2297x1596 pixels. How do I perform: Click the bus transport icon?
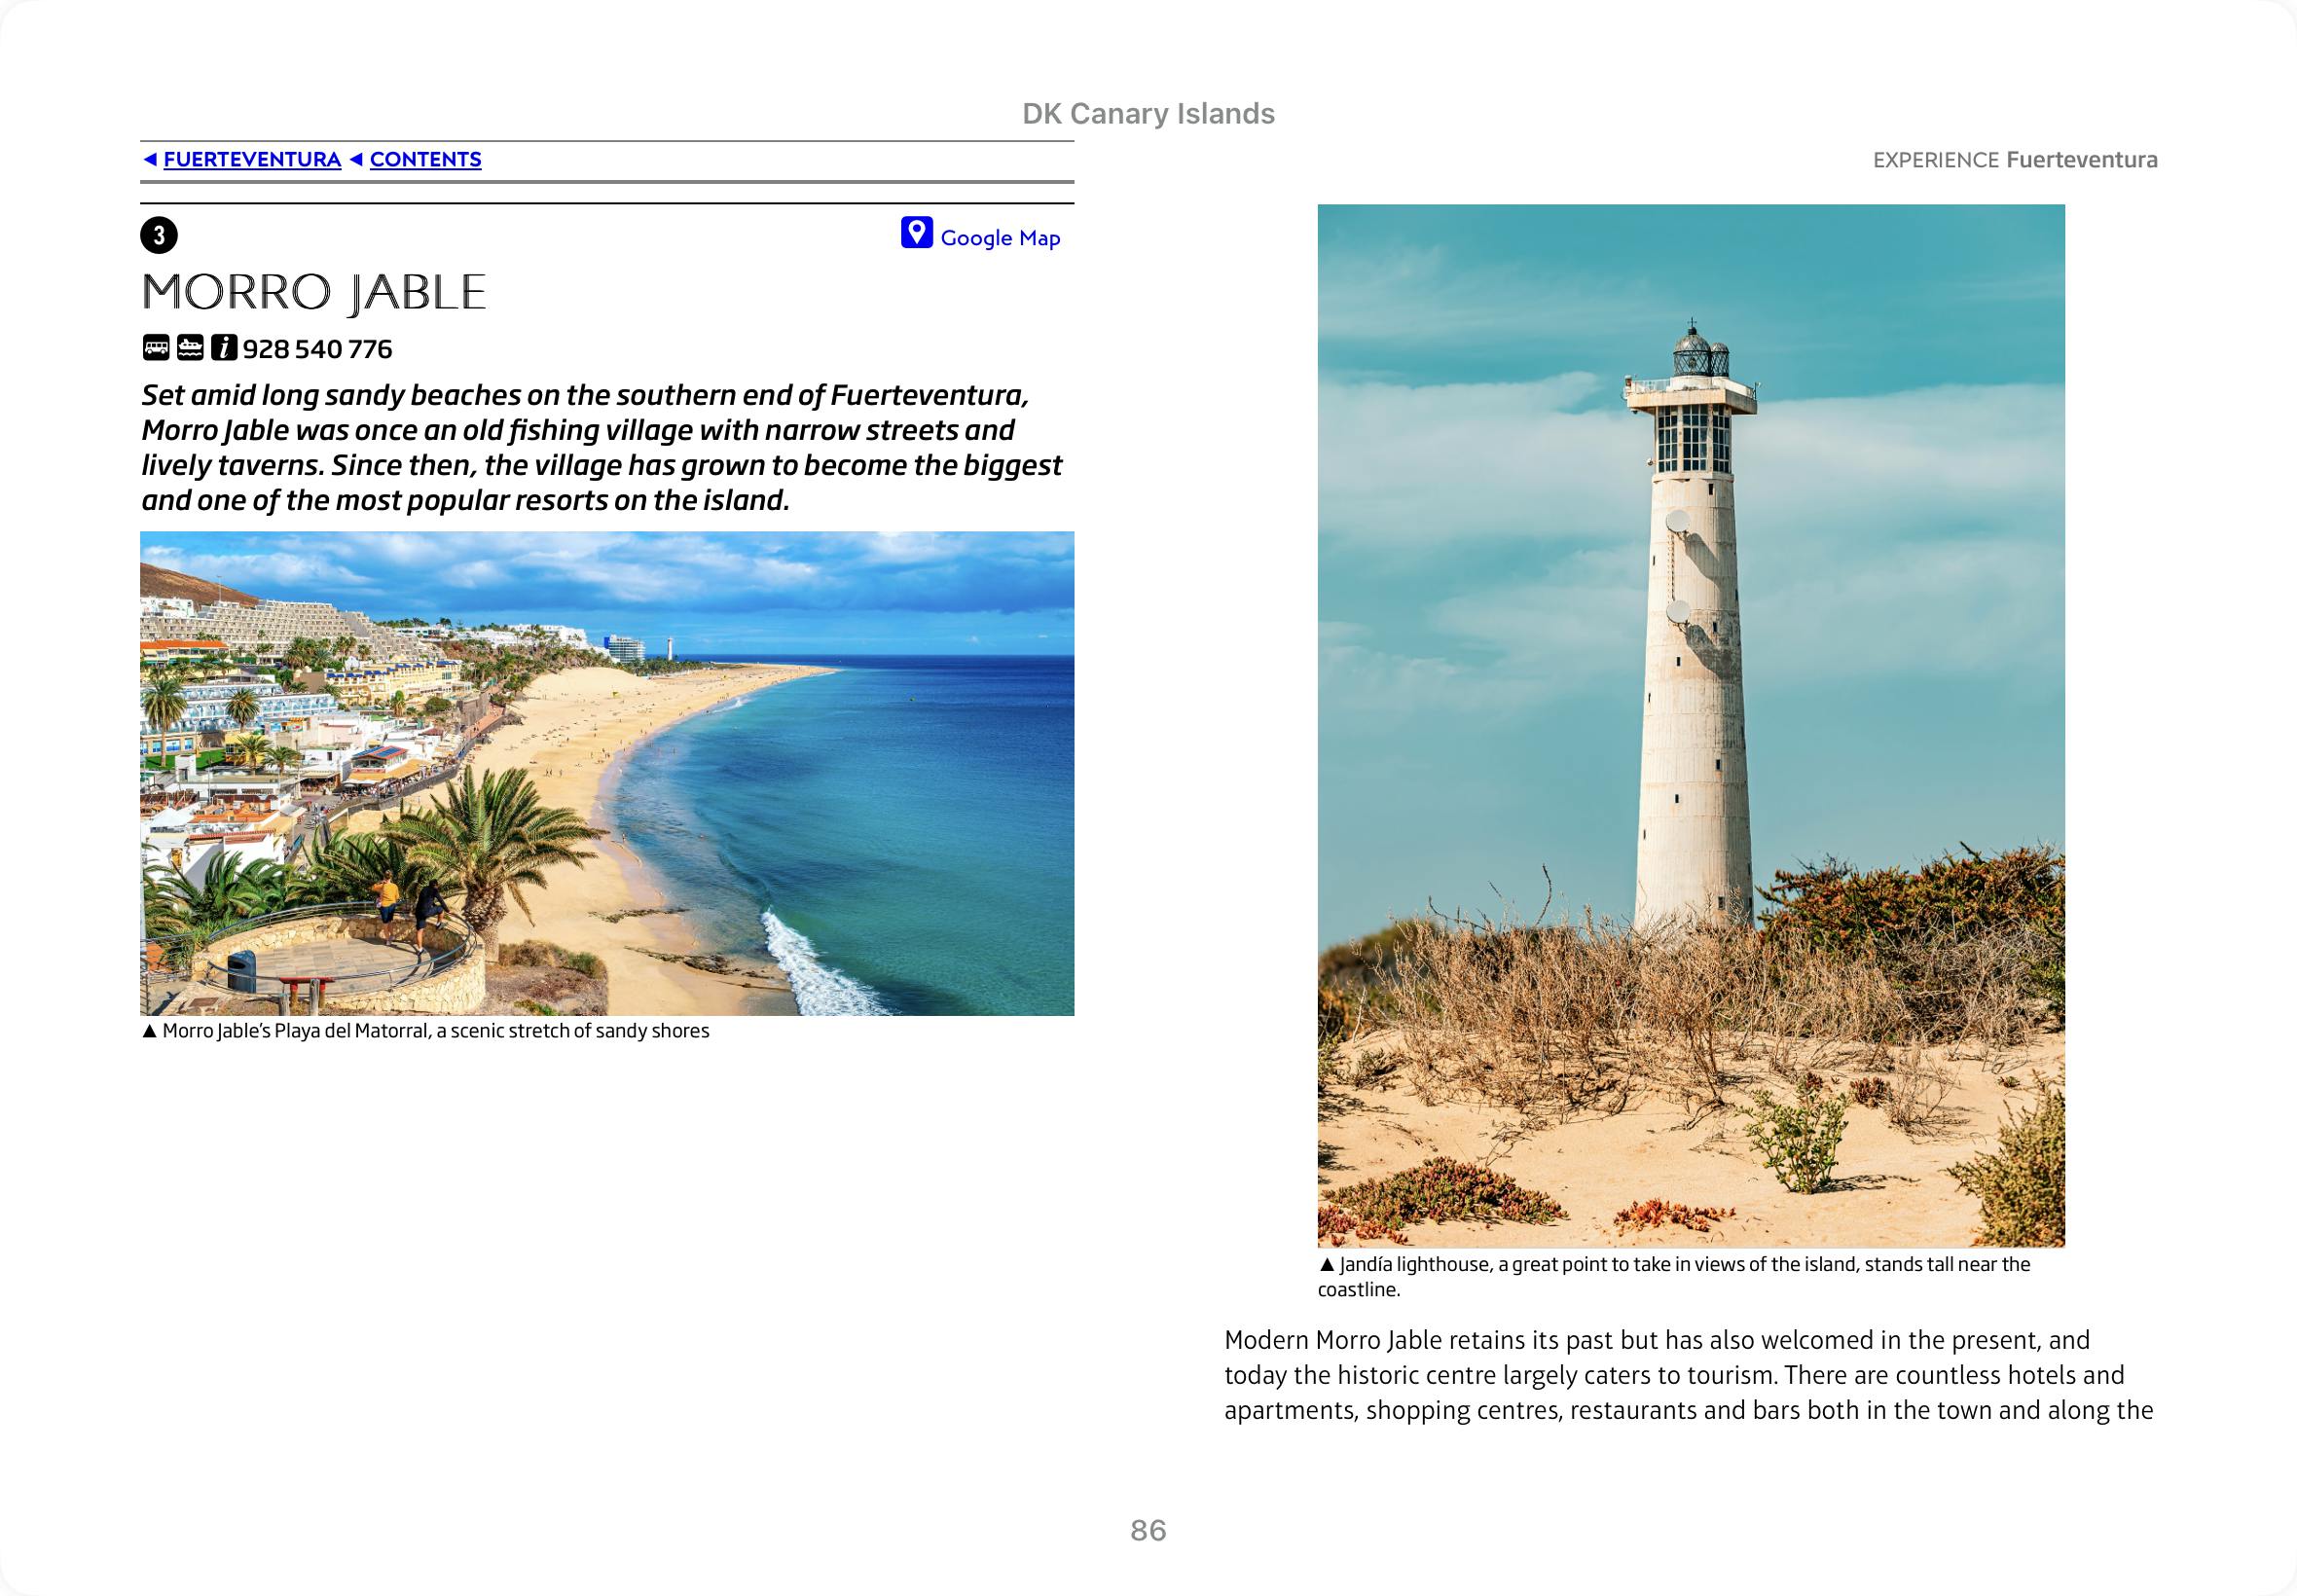[x=156, y=348]
